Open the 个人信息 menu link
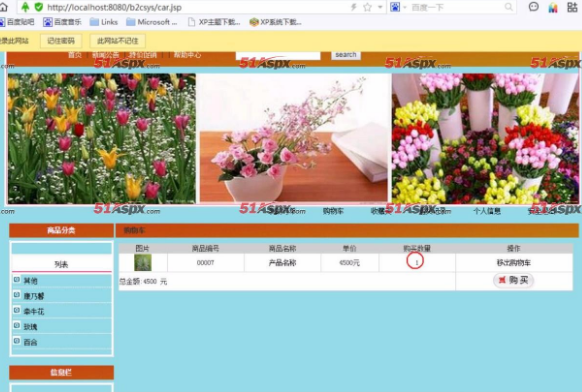The width and height of the screenshot is (582, 392). [487, 211]
